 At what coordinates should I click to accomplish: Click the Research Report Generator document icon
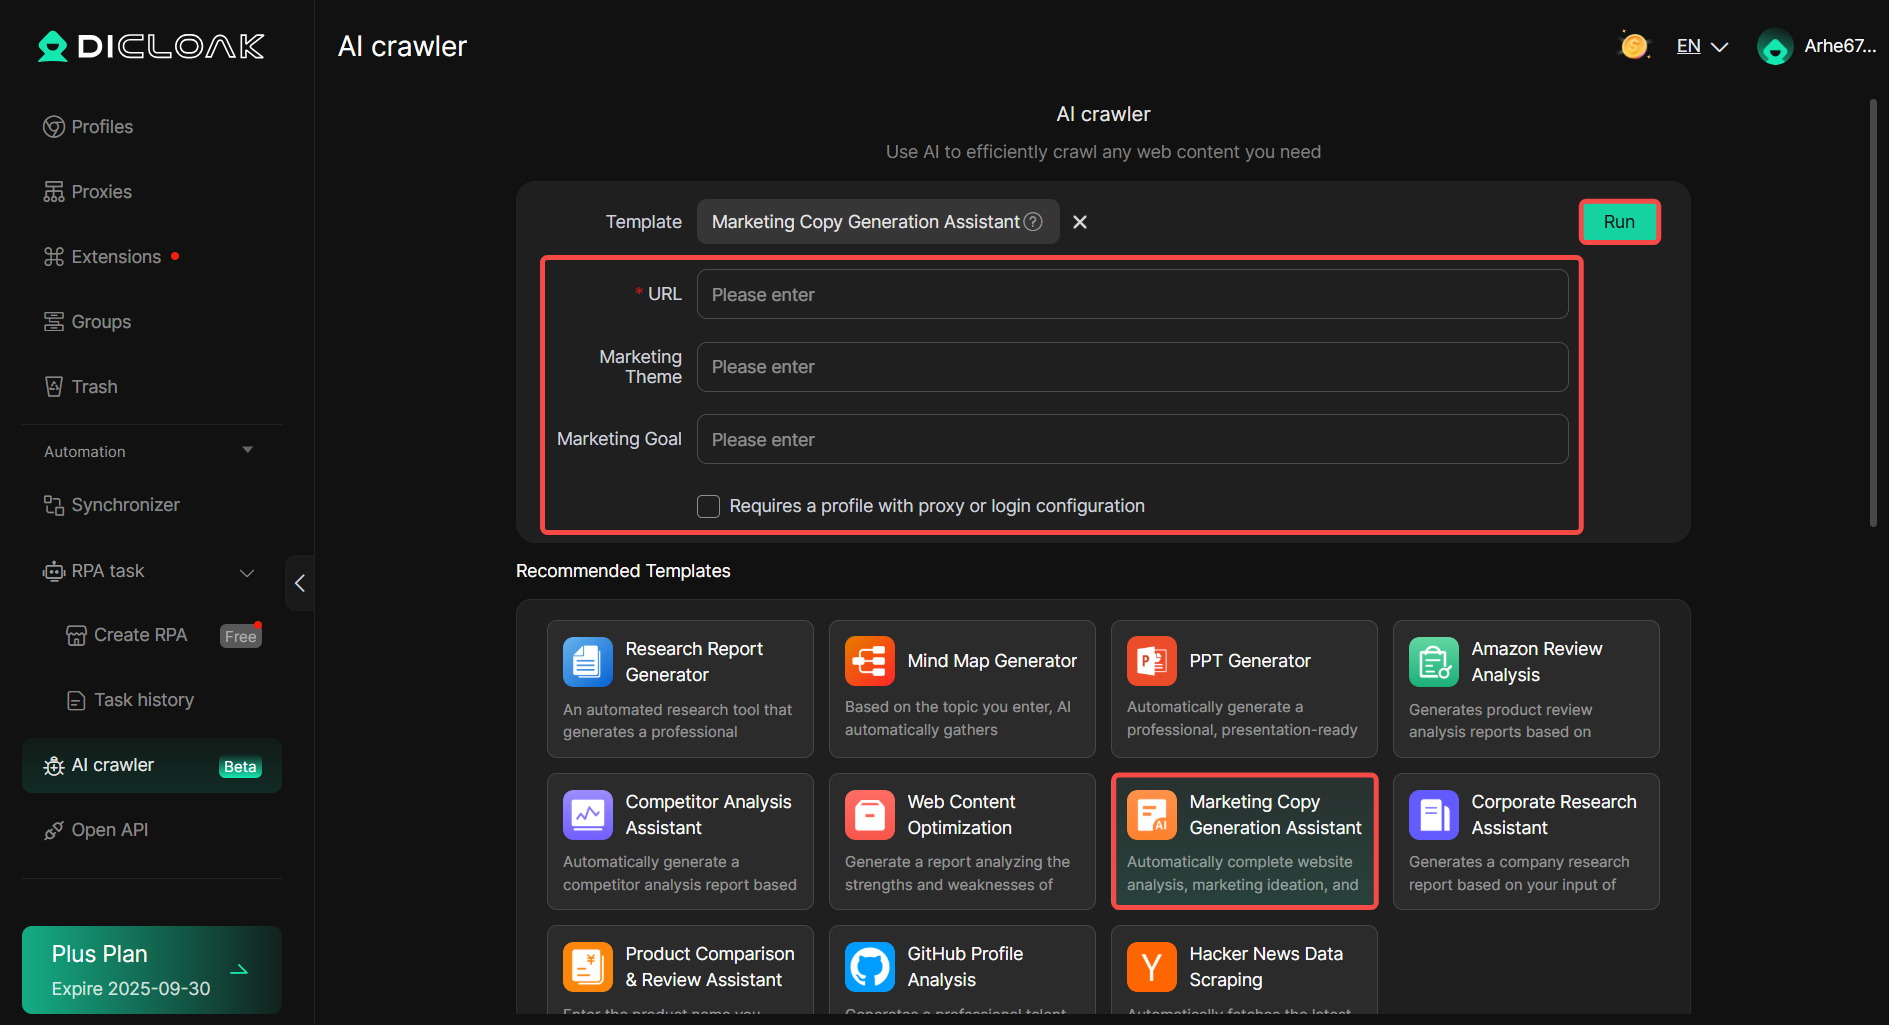tap(588, 662)
